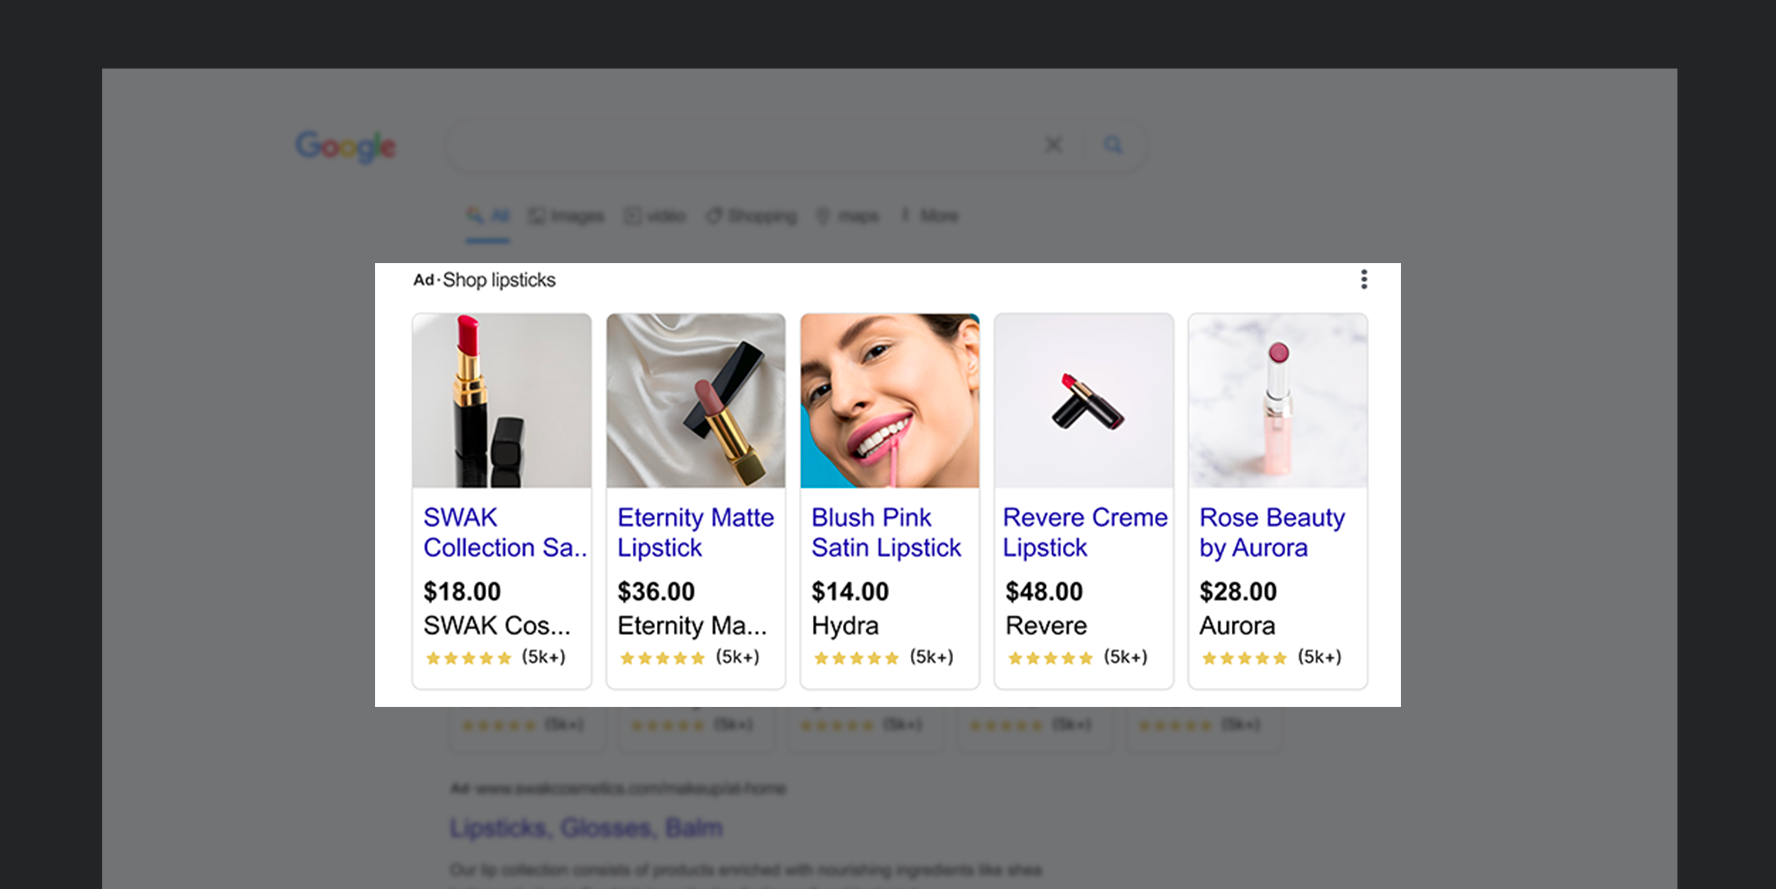The width and height of the screenshot is (1776, 889).
Task: Click the map pin icon beside Maps
Action: [x=822, y=215]
